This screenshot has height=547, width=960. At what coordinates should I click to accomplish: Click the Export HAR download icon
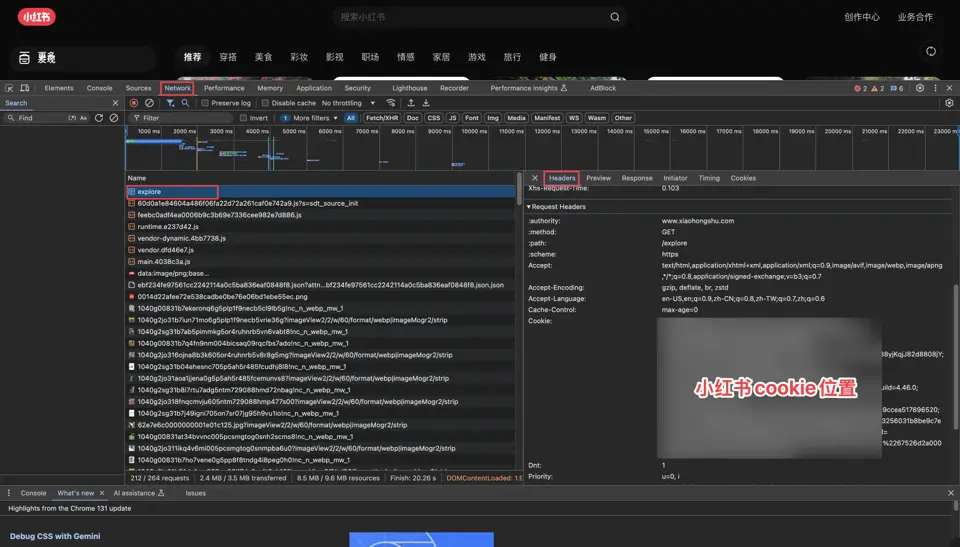tap(426, 103)
